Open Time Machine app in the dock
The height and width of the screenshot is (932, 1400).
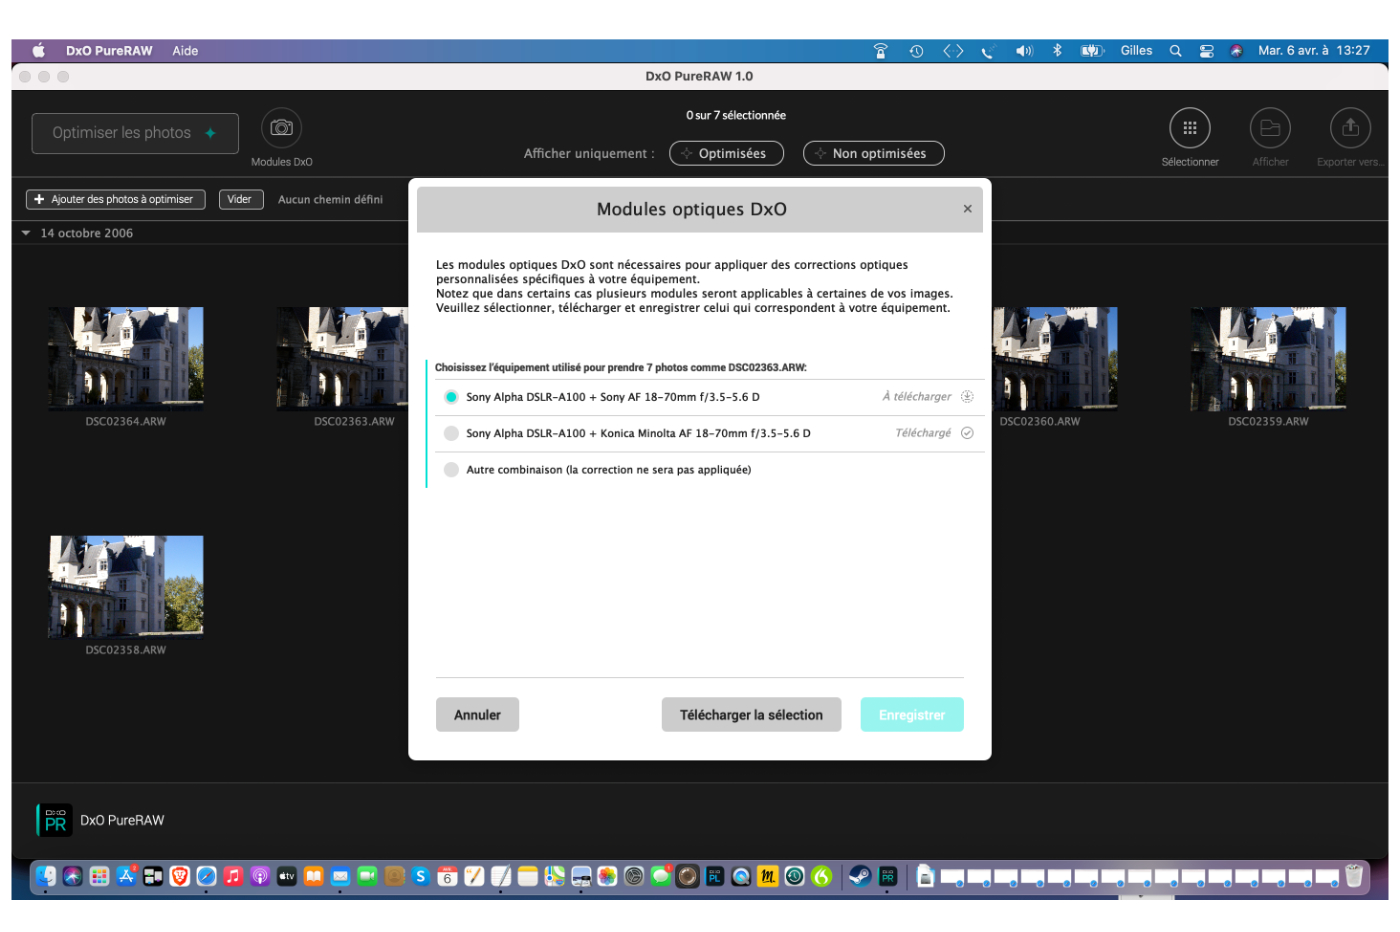[x=794, y=876]
